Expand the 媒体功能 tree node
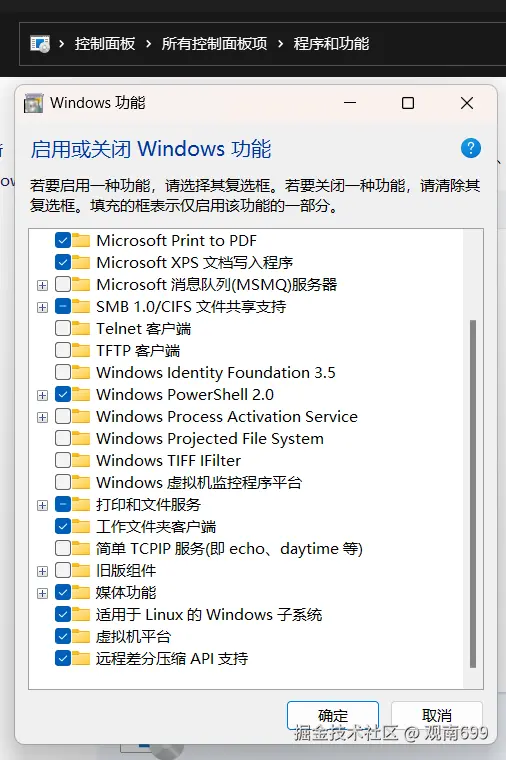Screen dimensions: 506x760 [43, 593]
